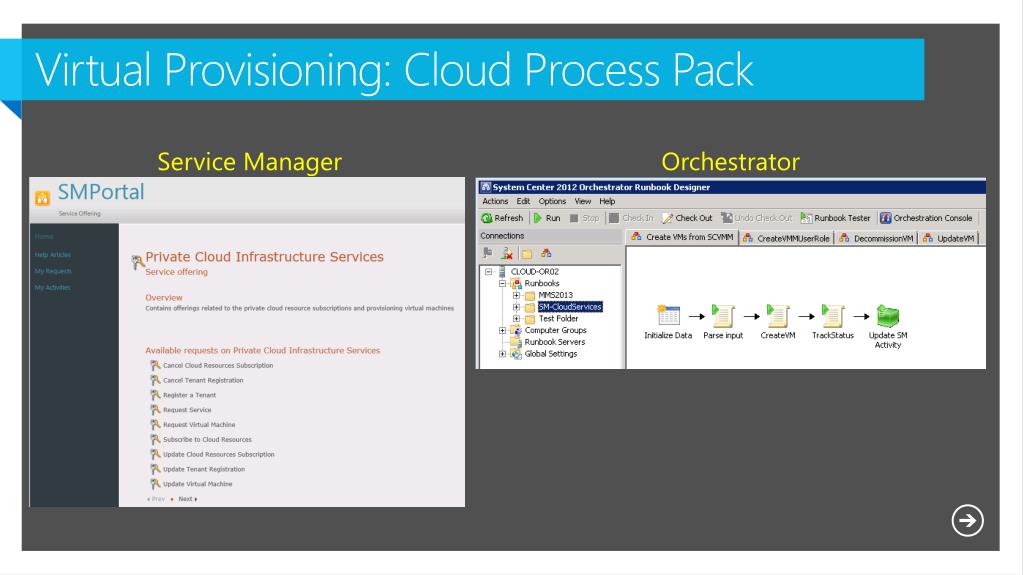Image resolution: width=1023 pixels, height=575 pixels.
Task: Open the Edit menu
Action: coord(523,201)
